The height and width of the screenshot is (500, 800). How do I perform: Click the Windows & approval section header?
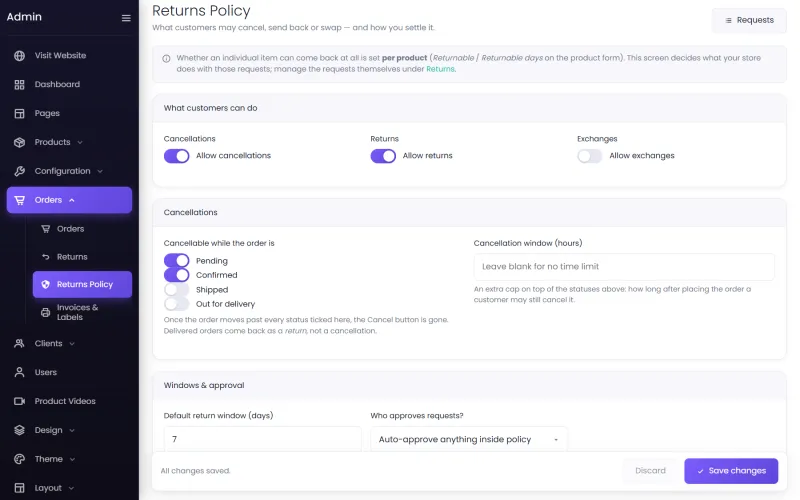pyautogui.click(x=204, y=385)
